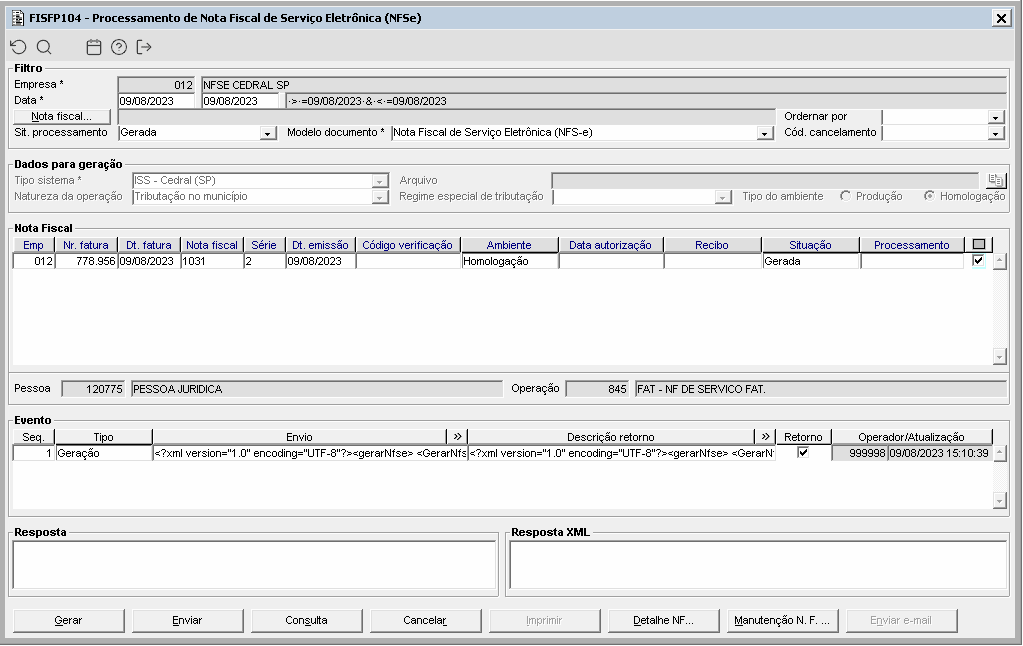Click the Código verificação column header
Viewport: 1023px width, 646px height.
tap(408, 245)
